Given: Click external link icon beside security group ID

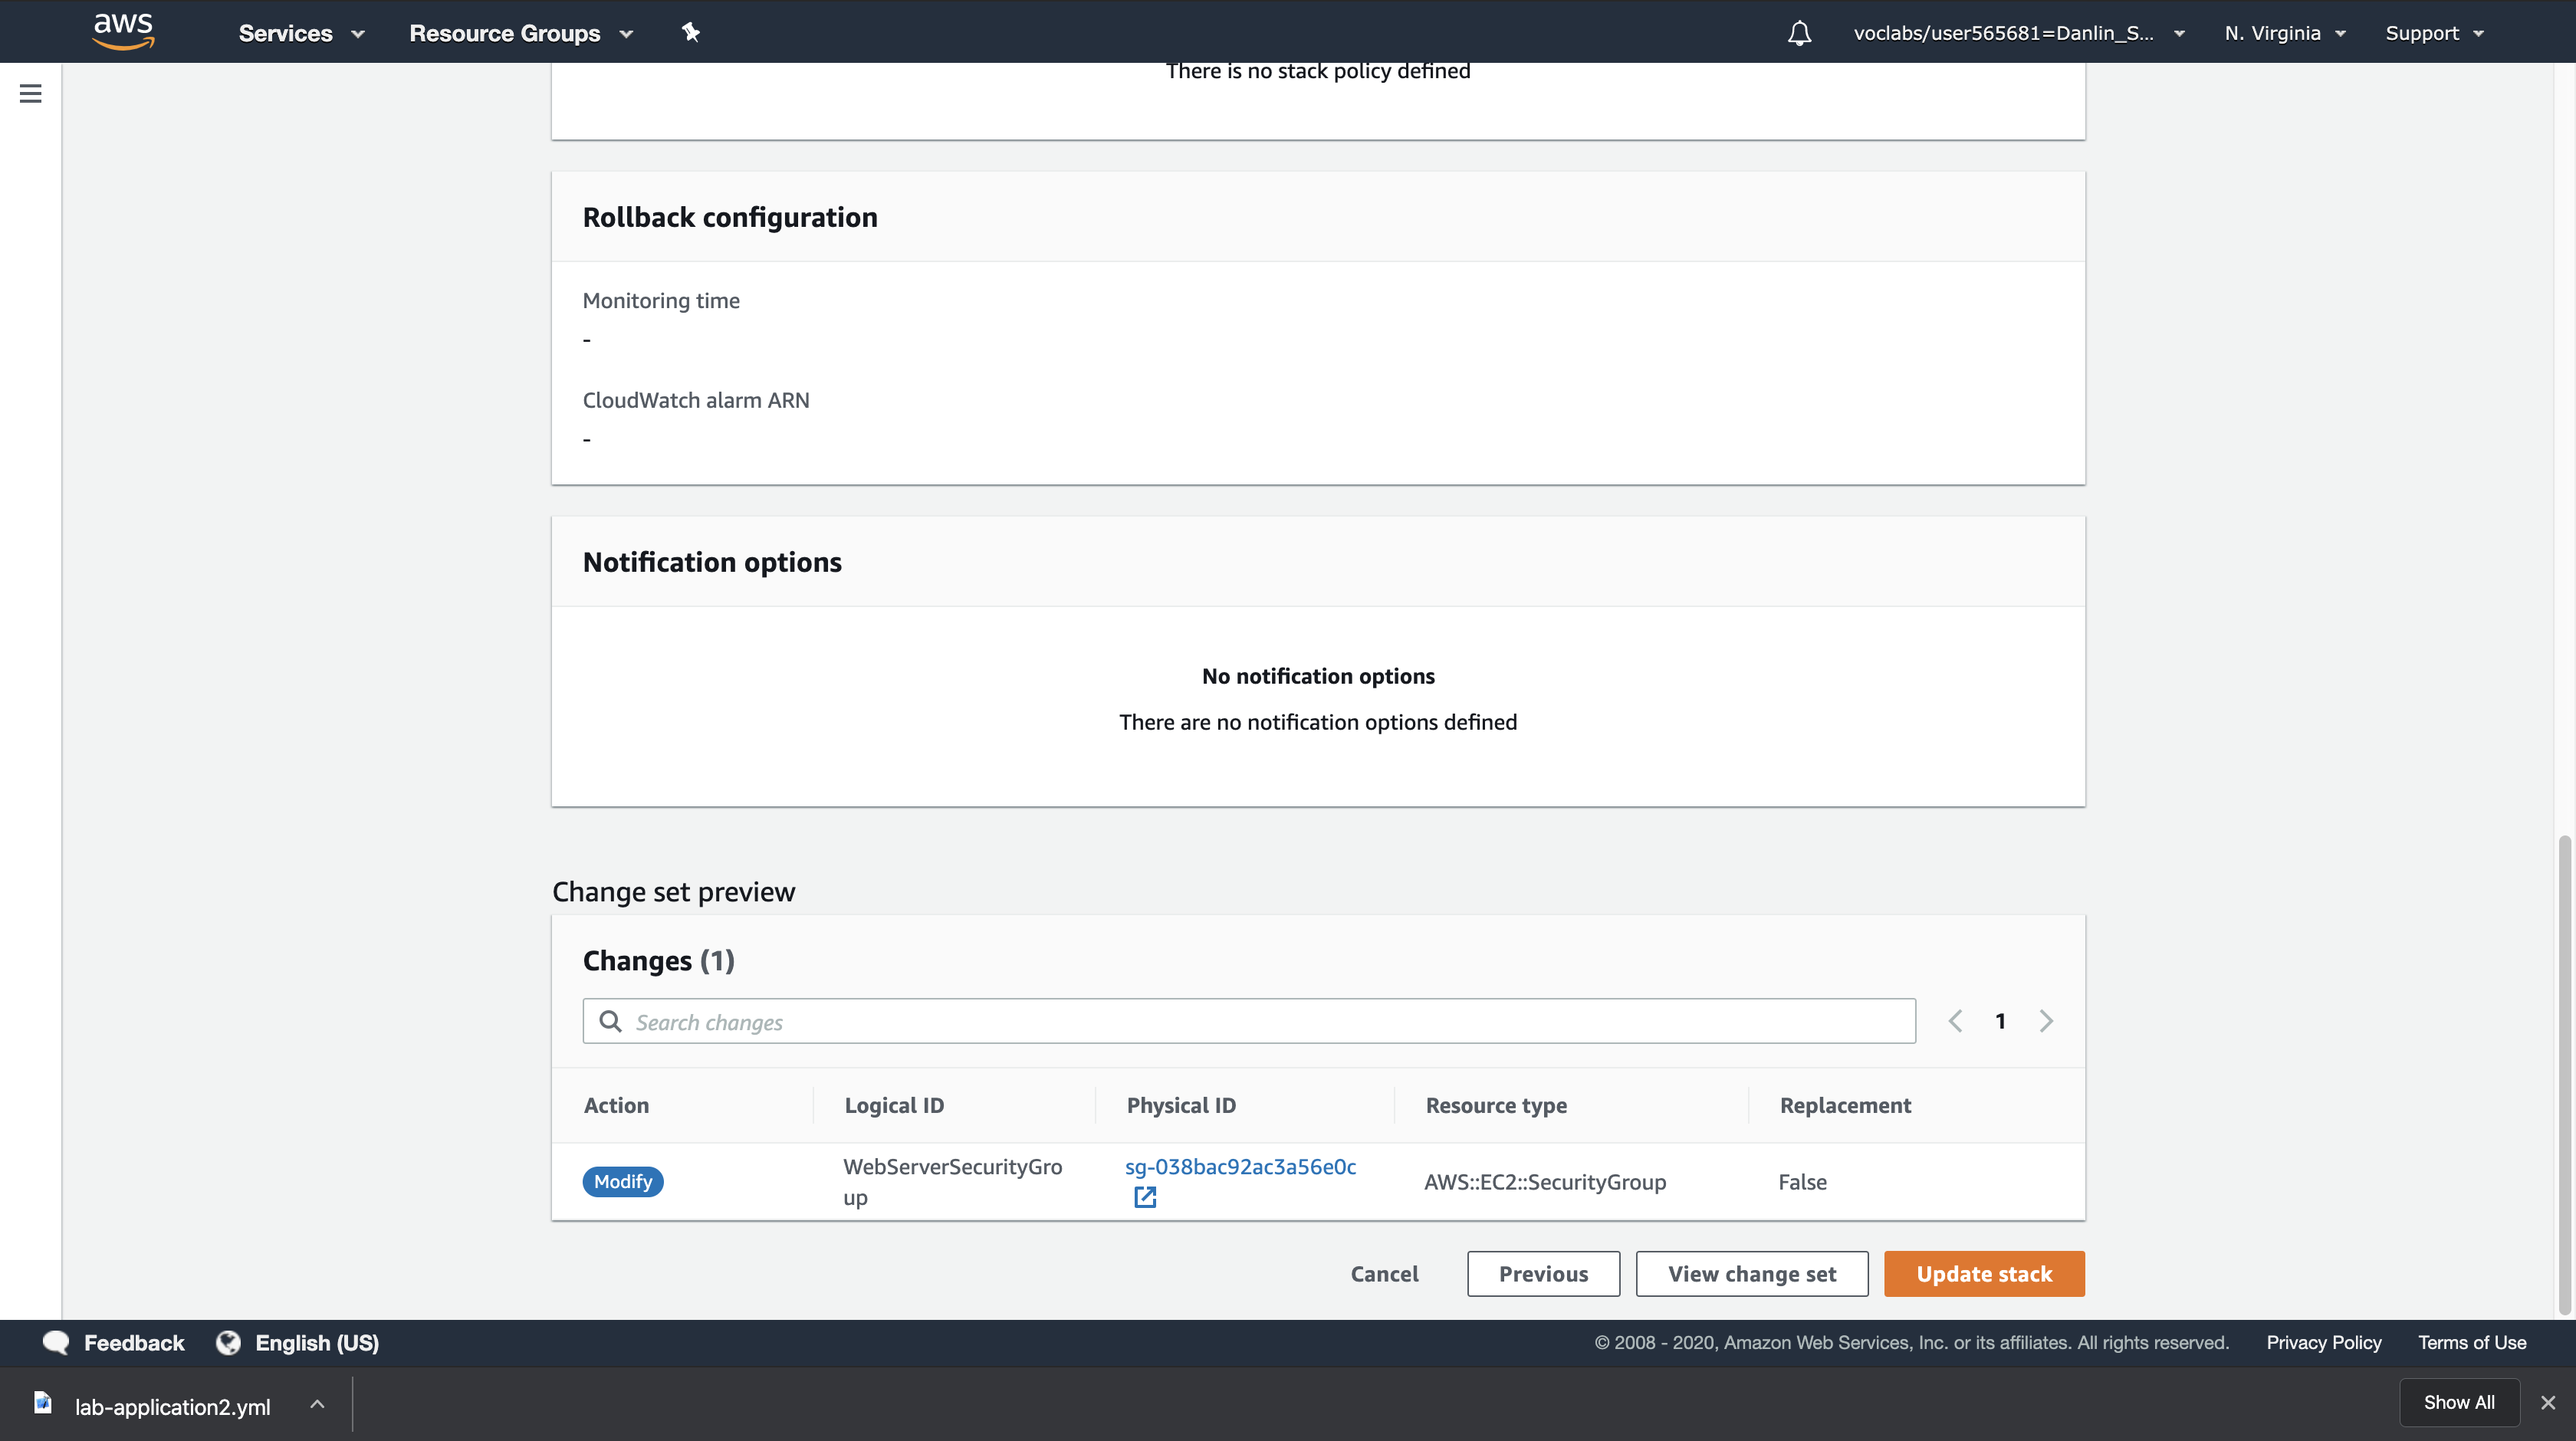Looking at the screenshot, I should (1145, 1197).
